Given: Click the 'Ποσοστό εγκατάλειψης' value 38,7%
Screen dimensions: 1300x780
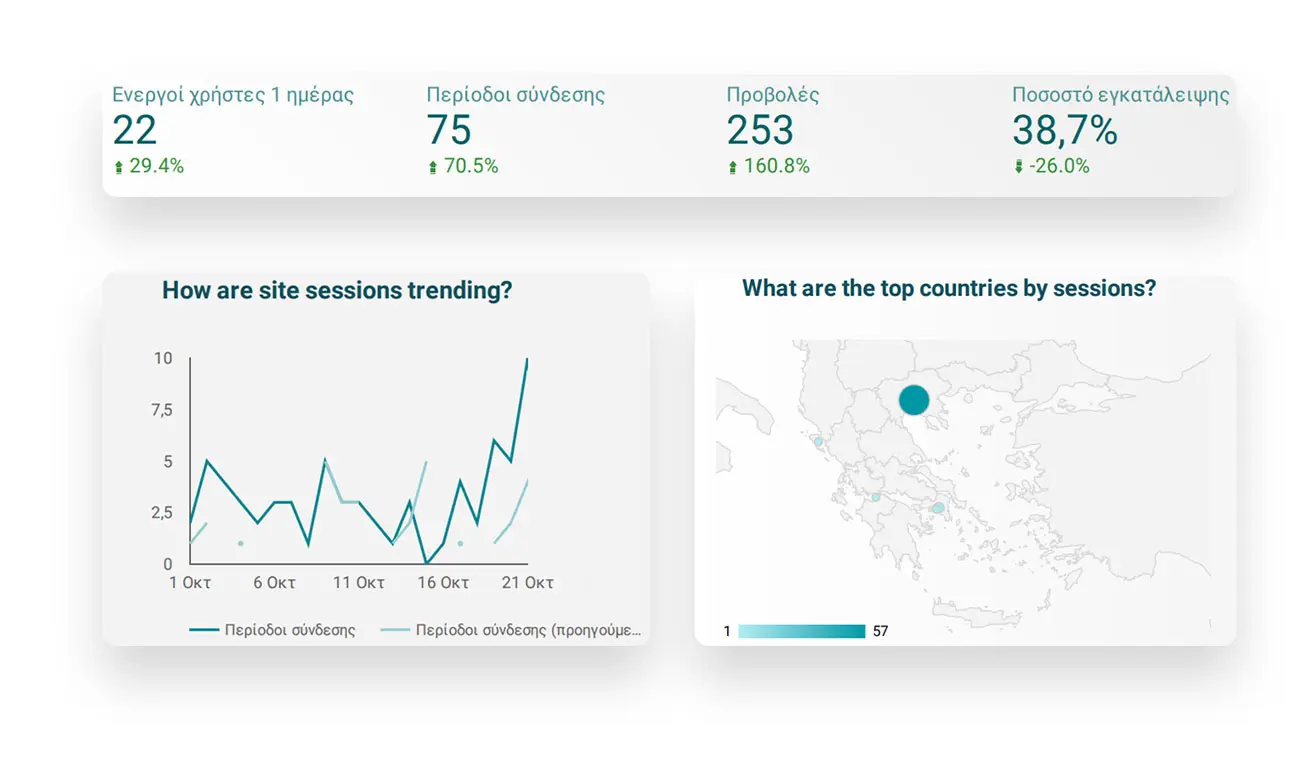Looking at the screenshot, I should 1064,131.
